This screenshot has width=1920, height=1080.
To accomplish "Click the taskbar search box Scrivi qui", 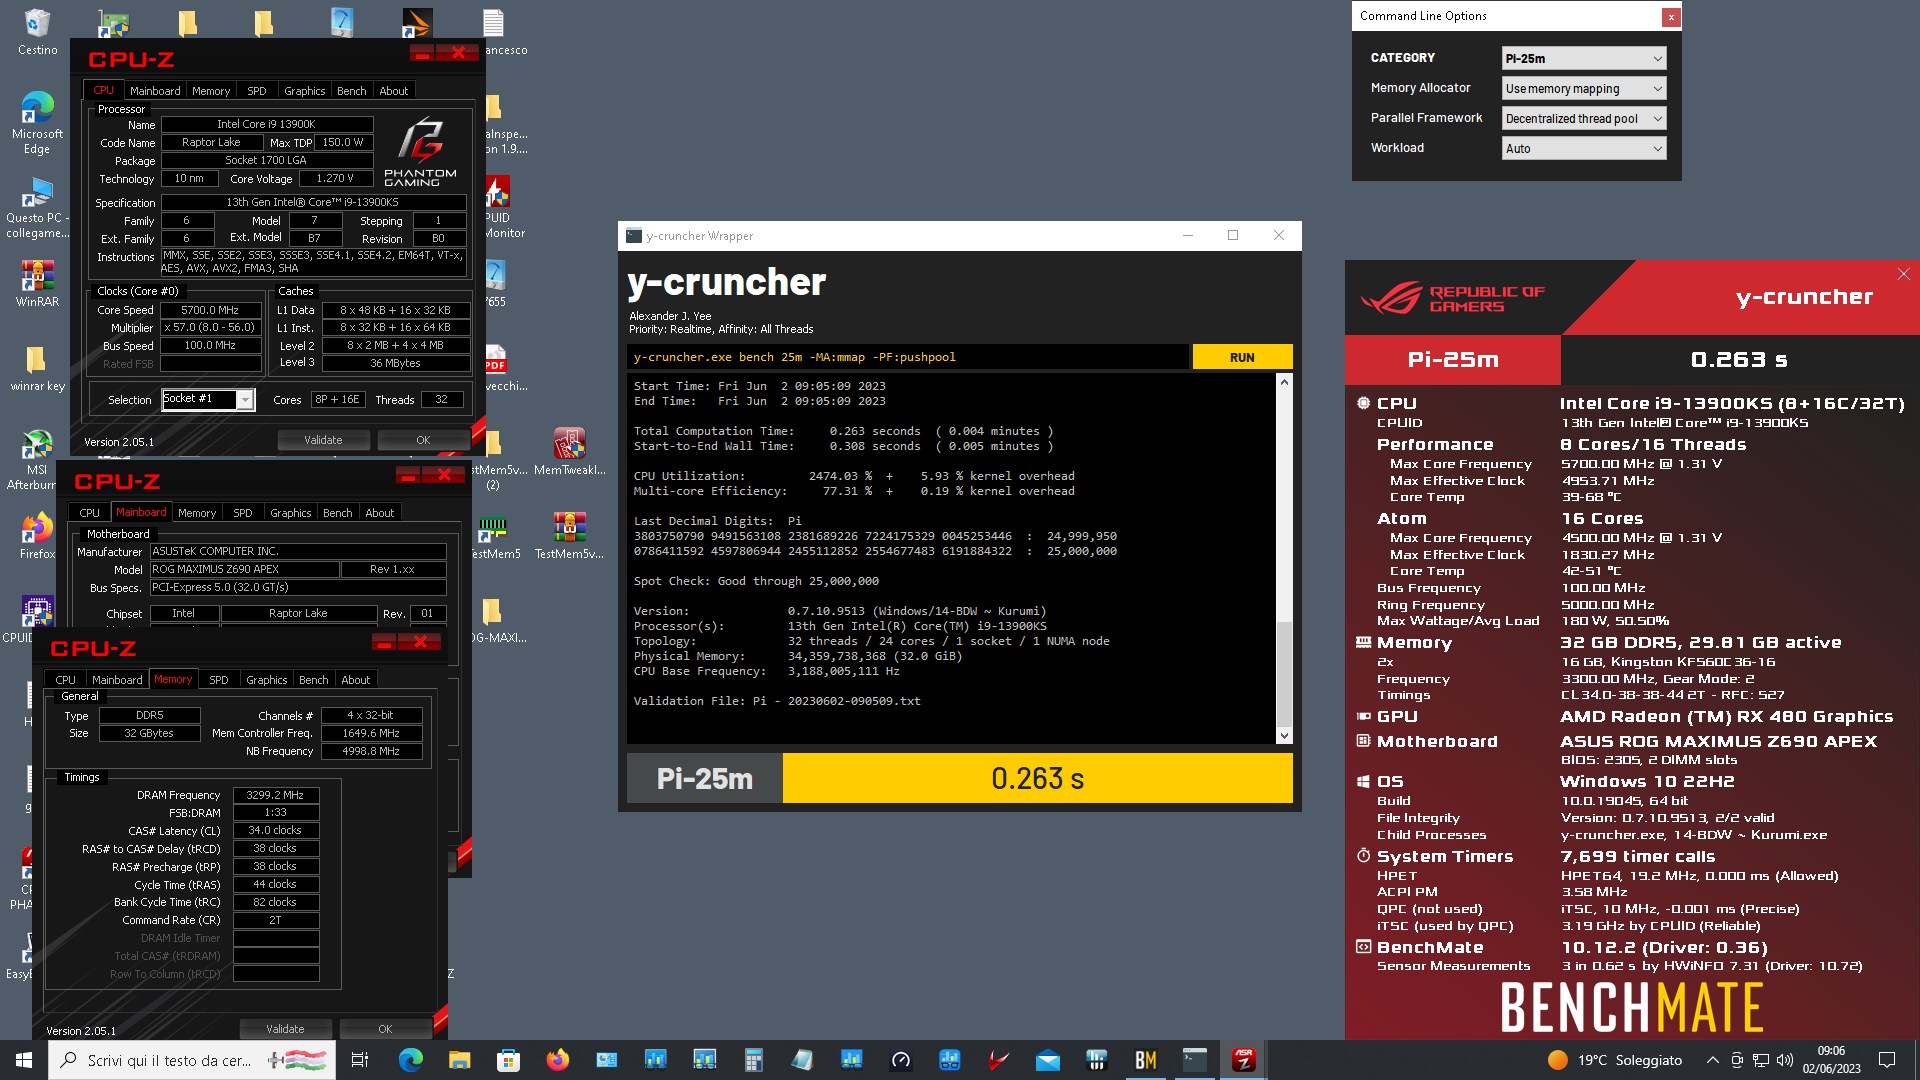I will click(x=190, y=1060).
